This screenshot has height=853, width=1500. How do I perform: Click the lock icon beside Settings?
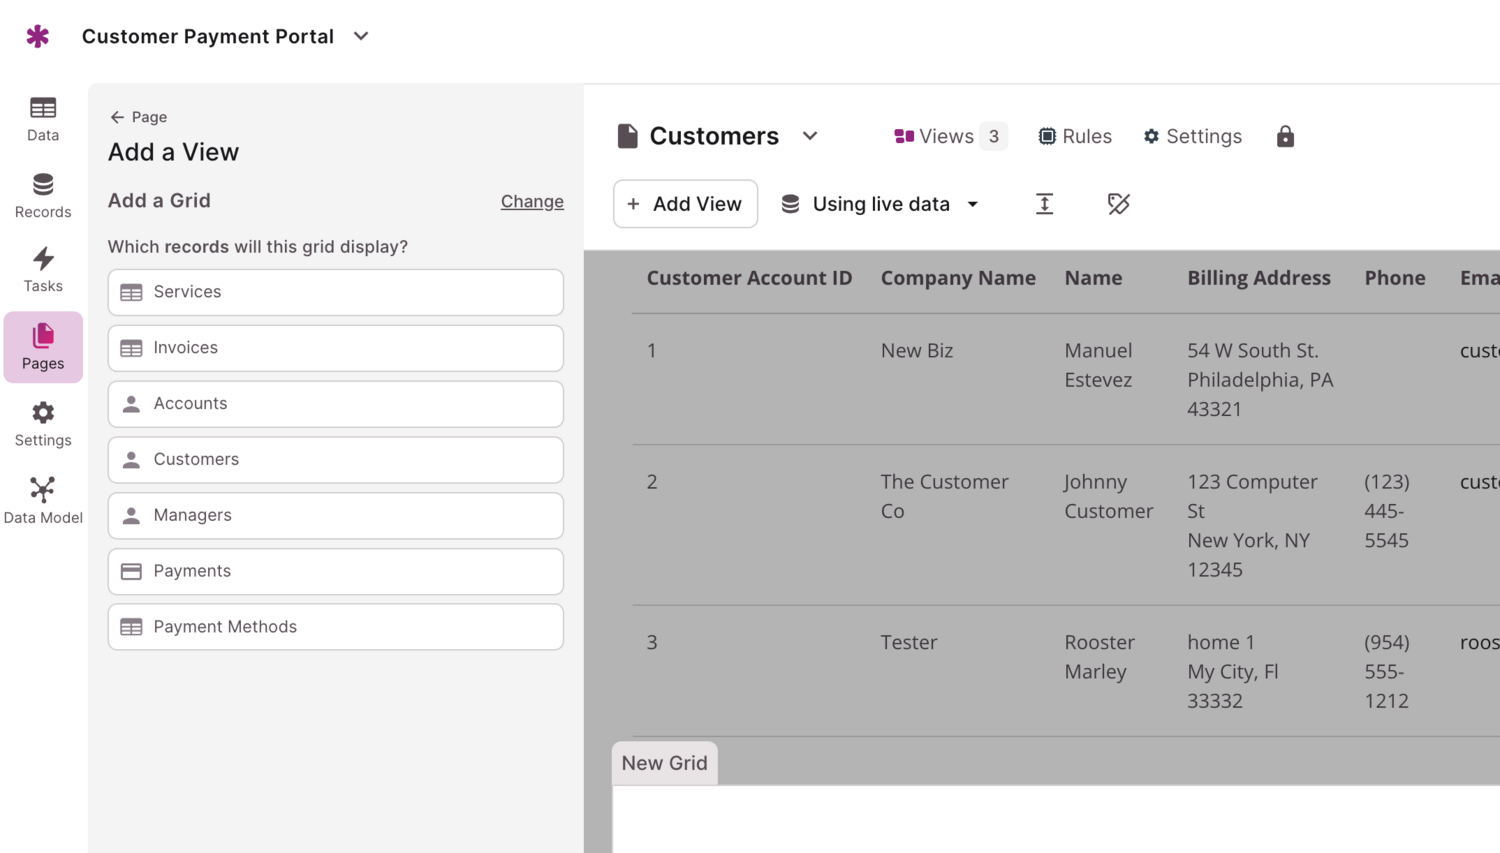[x=1285, y=136]
